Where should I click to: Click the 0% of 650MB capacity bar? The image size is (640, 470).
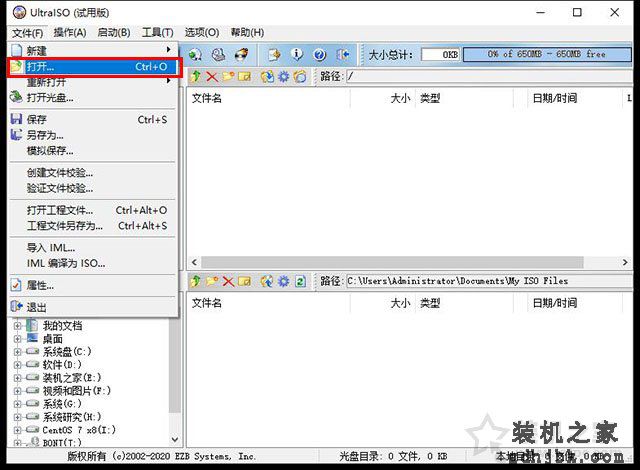547,54
